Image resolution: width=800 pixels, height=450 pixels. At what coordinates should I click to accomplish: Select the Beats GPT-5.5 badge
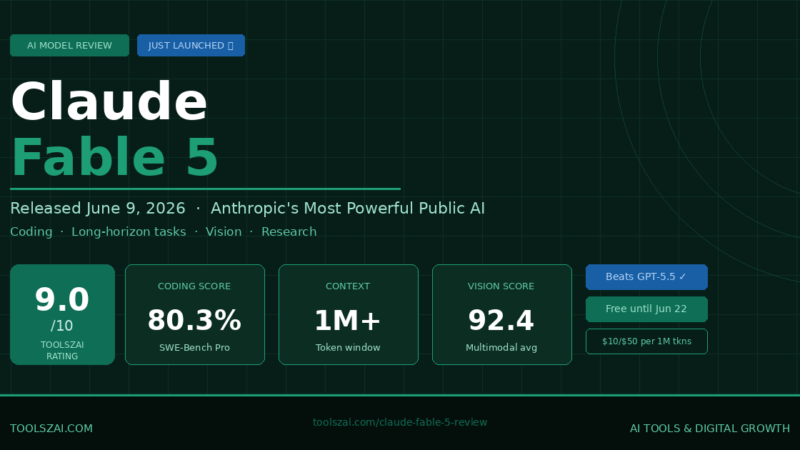pos(646,277)
